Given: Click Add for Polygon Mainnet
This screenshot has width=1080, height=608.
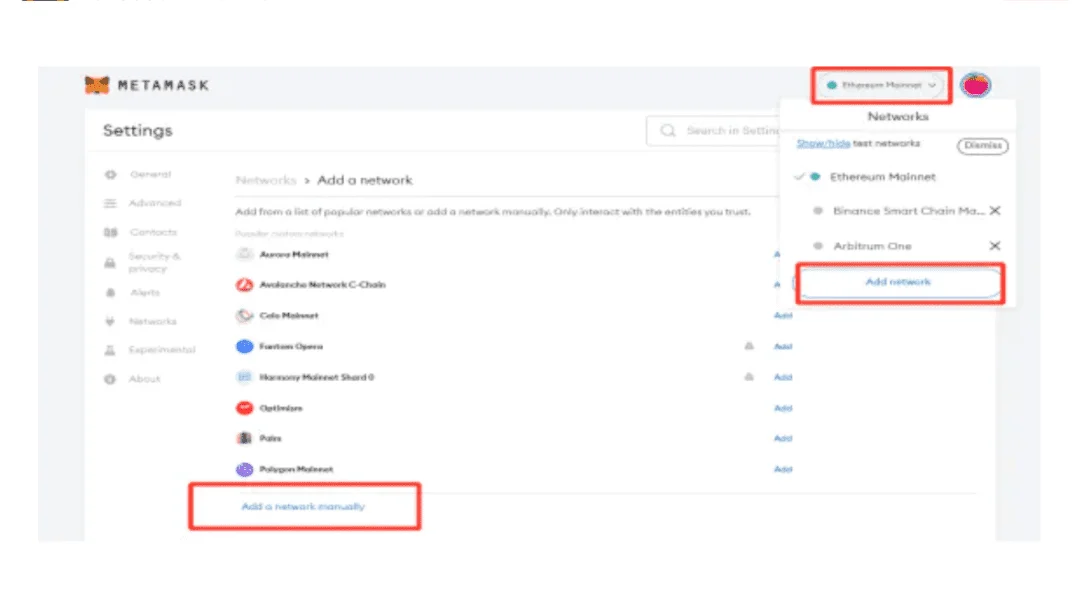Looking at the screenshot, I should coord(783,469).
